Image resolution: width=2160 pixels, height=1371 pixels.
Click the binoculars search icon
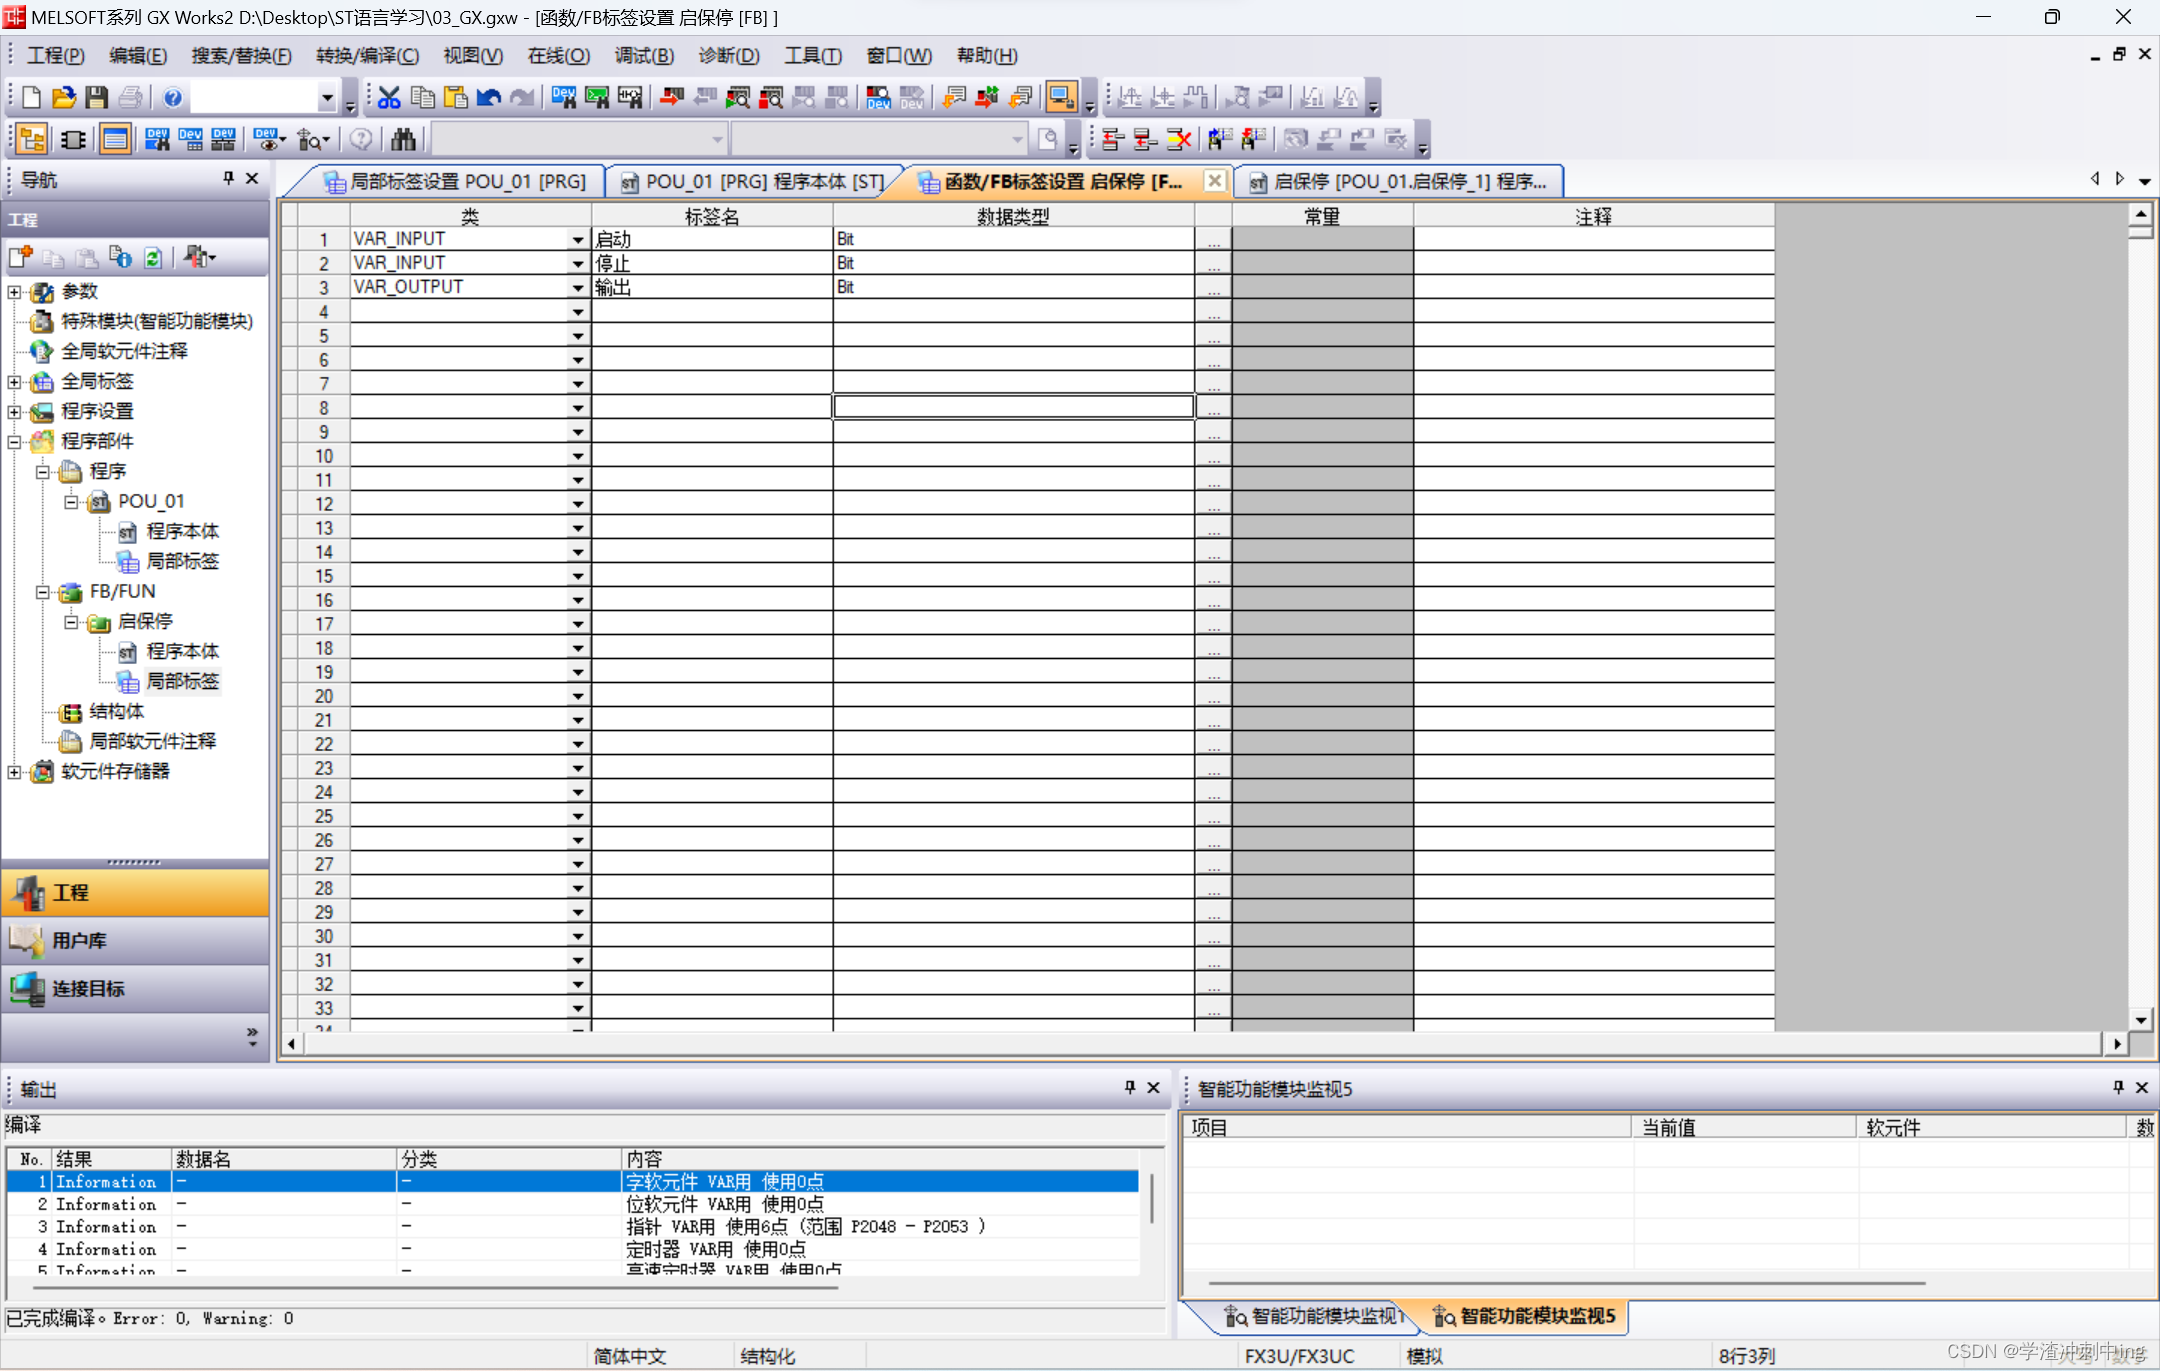click(403, 139)
